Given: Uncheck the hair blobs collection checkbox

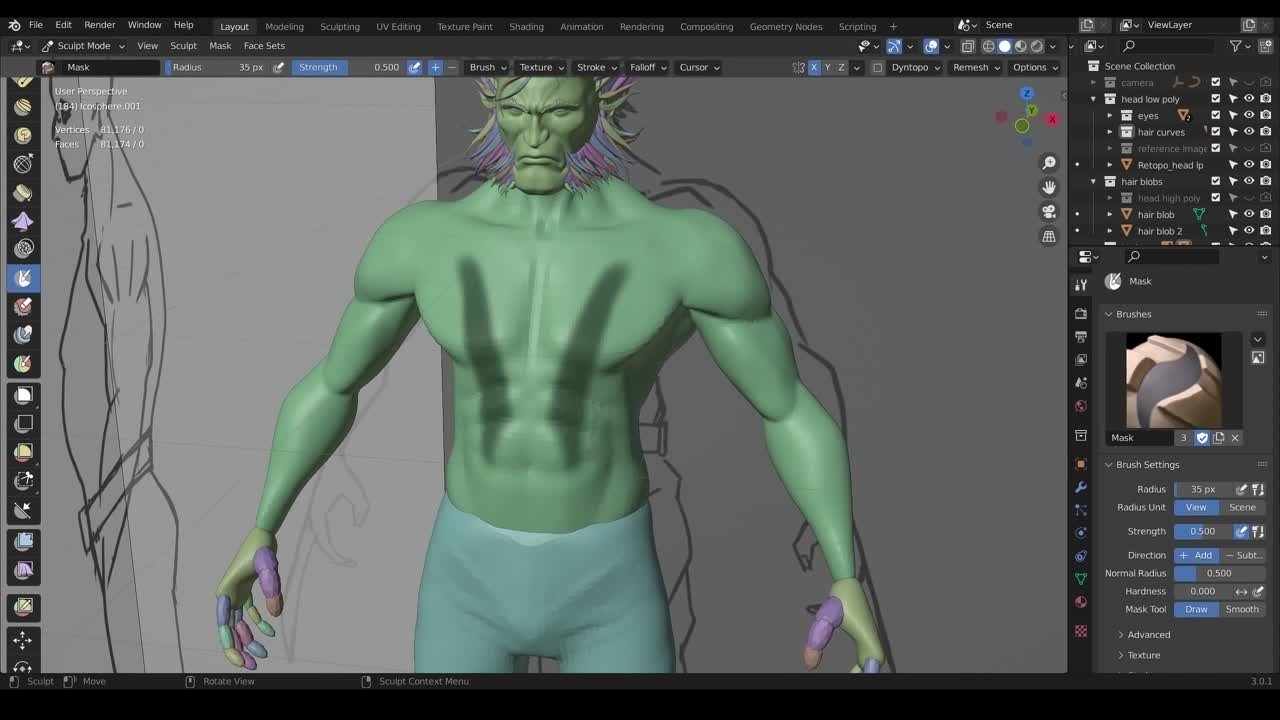Looking at the screenshot, I should (1215, 180).
